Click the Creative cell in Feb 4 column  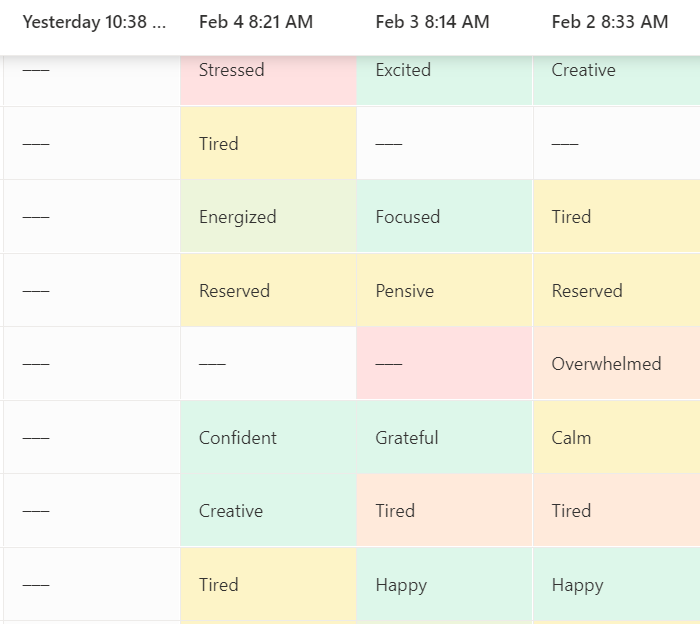[x=268, y=510]
